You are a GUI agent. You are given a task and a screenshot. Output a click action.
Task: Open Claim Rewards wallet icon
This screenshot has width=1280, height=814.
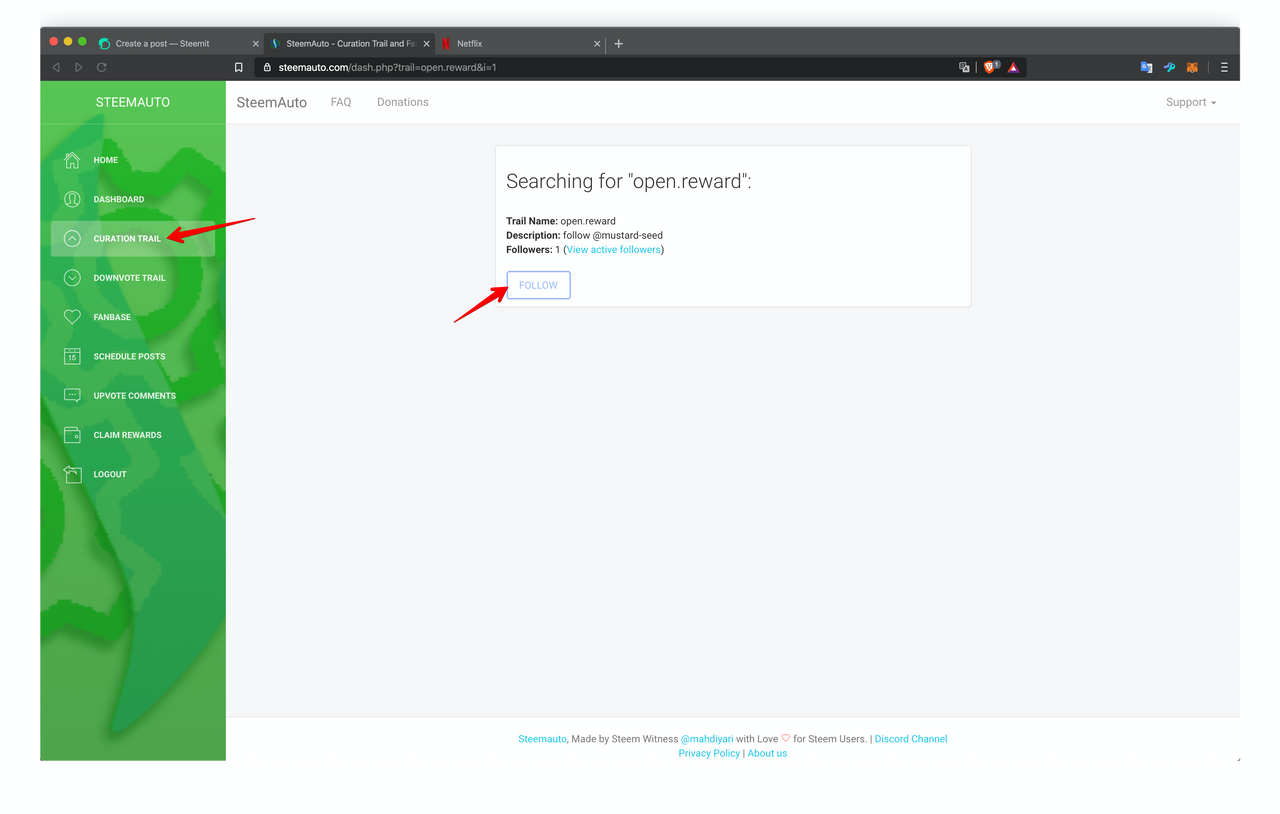click(72, 435)
